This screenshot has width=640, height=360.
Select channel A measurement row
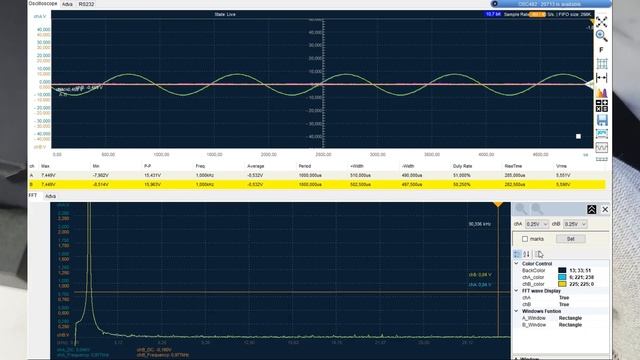pos(316,175)
